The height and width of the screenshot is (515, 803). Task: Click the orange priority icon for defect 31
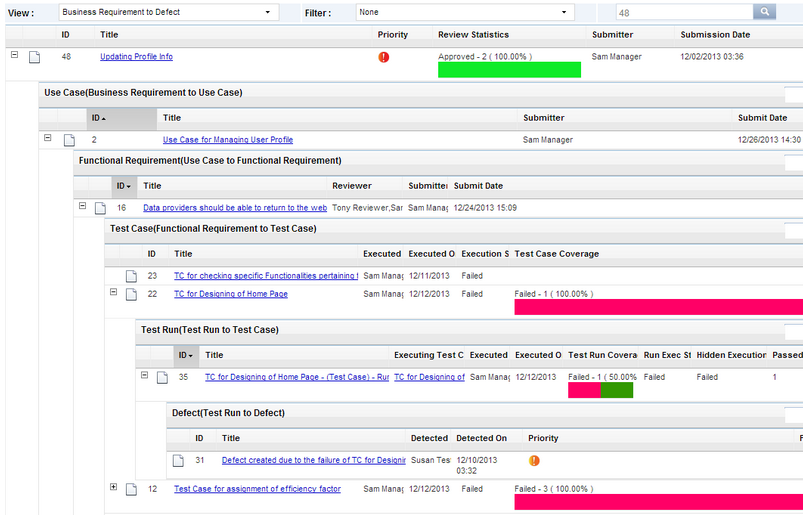(x=534, y=461)
